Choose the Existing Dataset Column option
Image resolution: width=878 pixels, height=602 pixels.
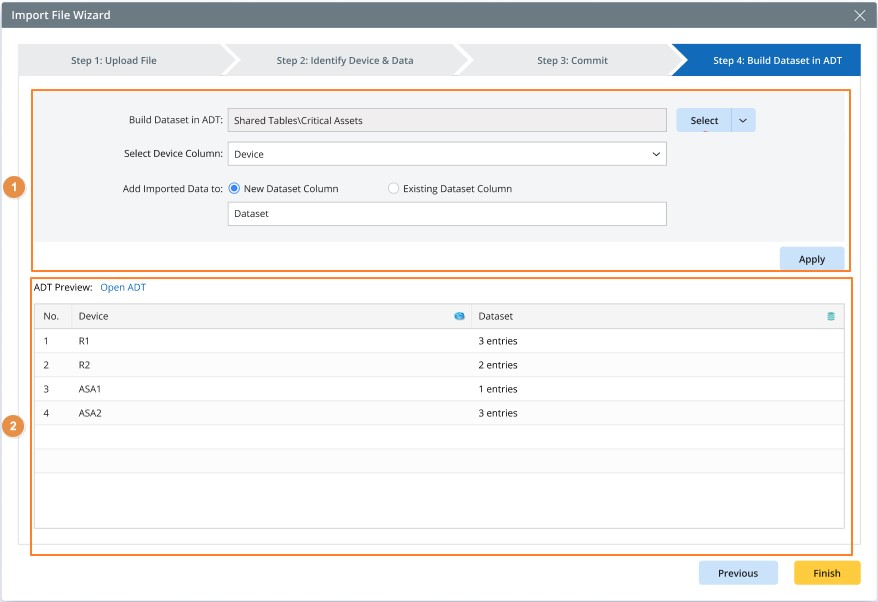[x=393, y=188]
